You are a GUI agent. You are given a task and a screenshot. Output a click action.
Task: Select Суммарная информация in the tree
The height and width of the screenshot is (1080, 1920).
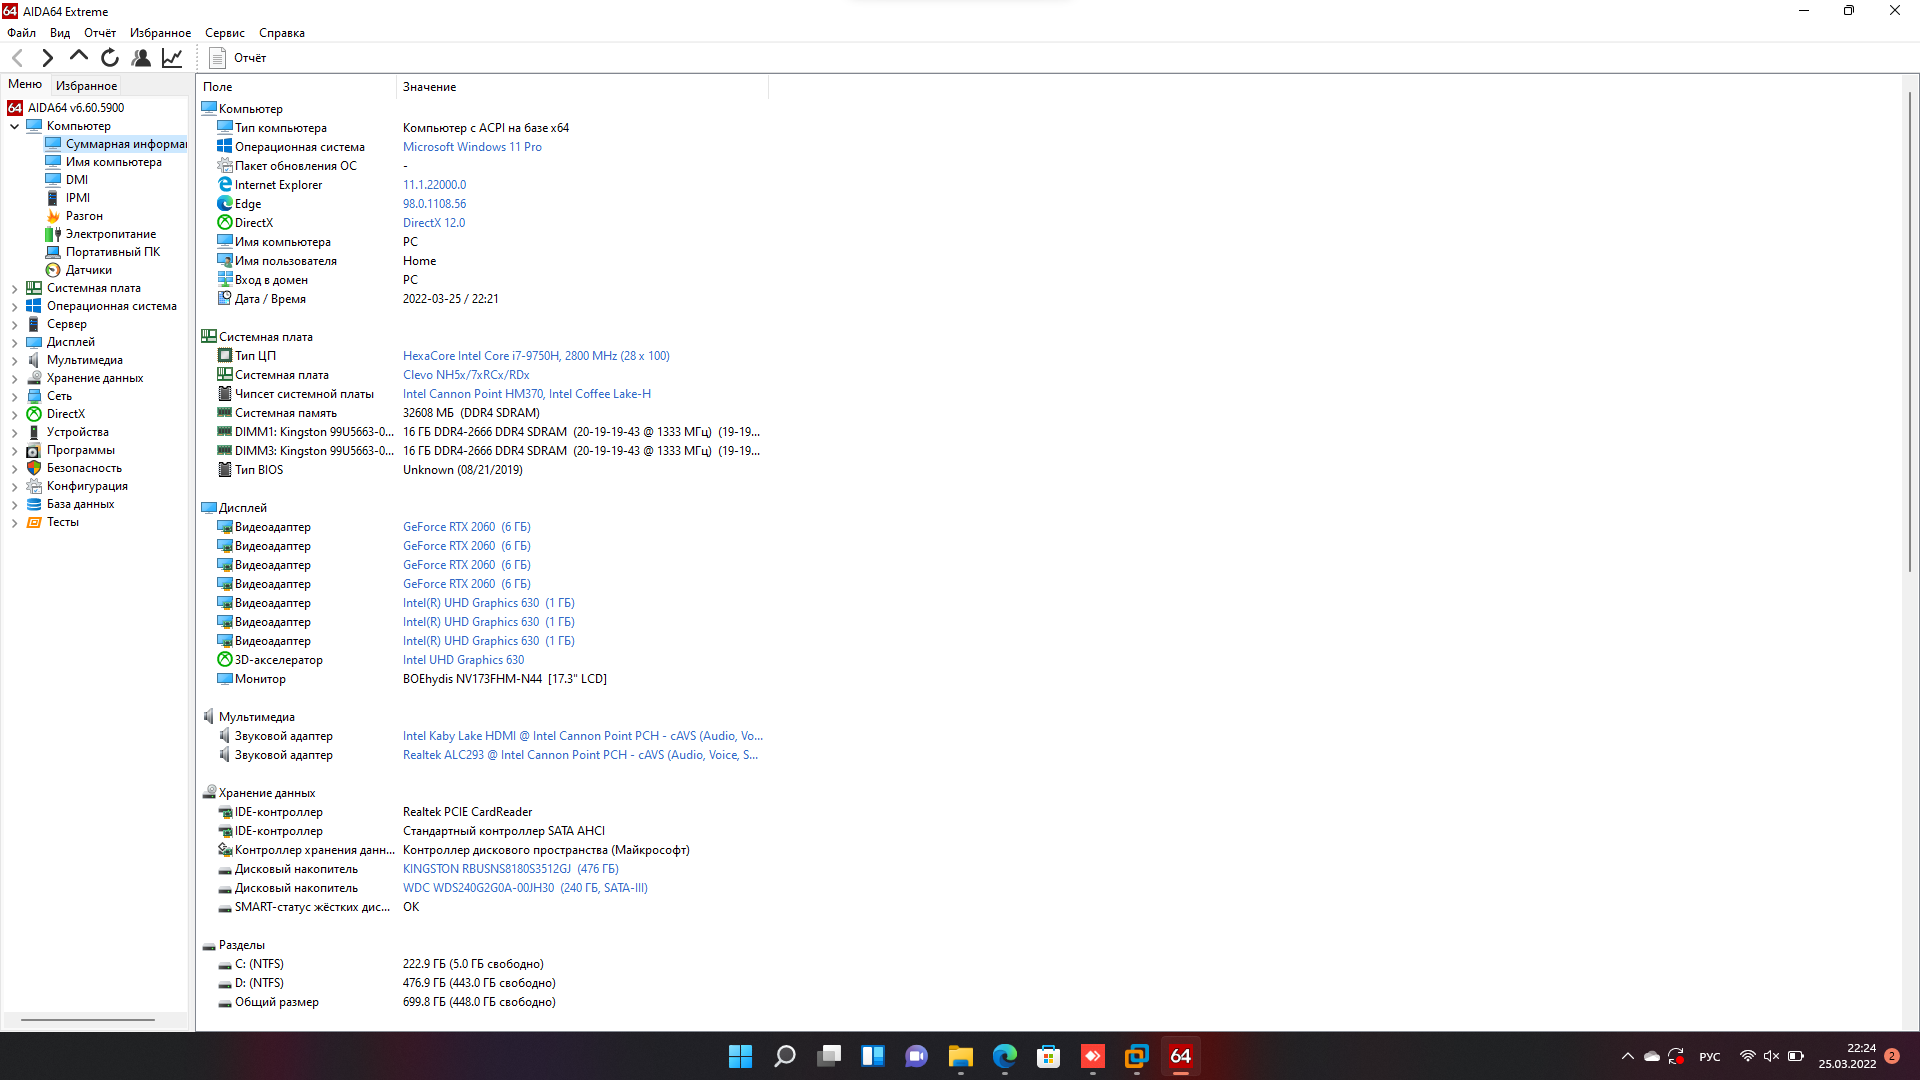click(116, 144)
